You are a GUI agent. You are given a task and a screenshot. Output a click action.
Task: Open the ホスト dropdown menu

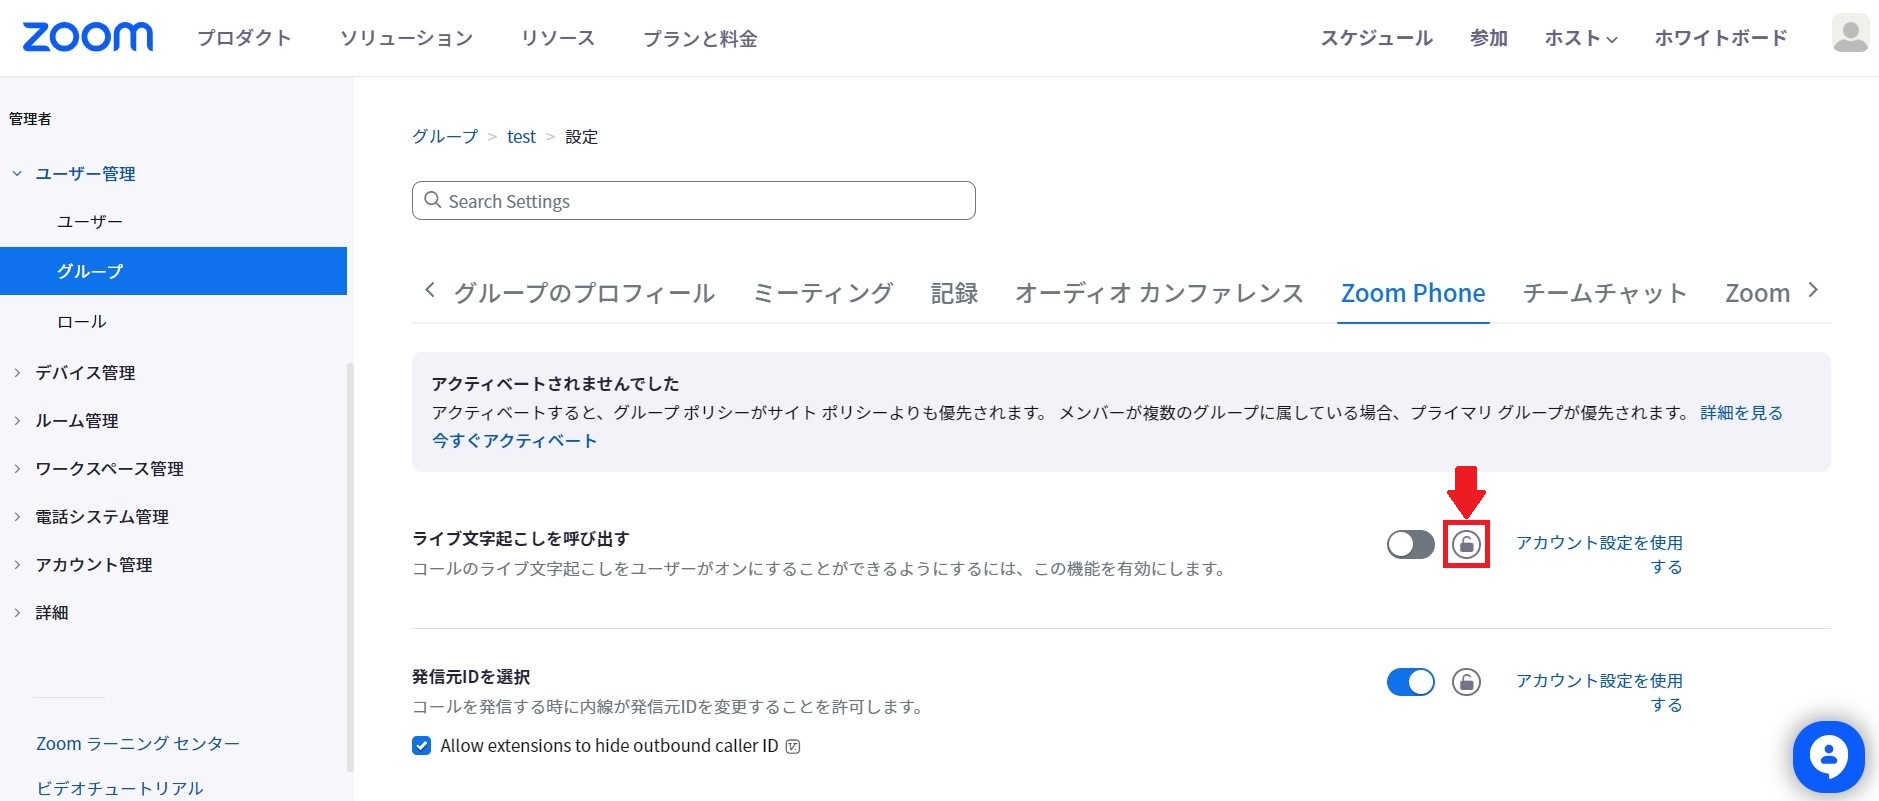pos(1580,38)
